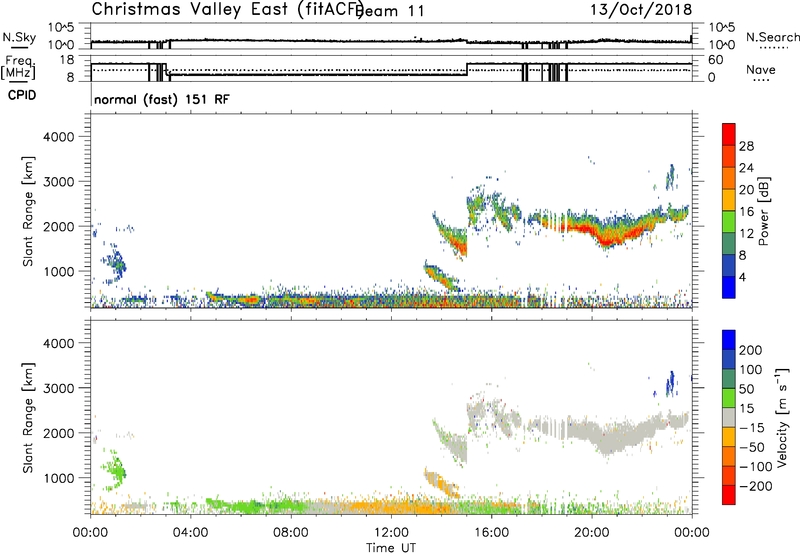This screenshot has width=800, height=554.
Task: Click the 16:00 time tick label
Action: click(x=492, y=533)
